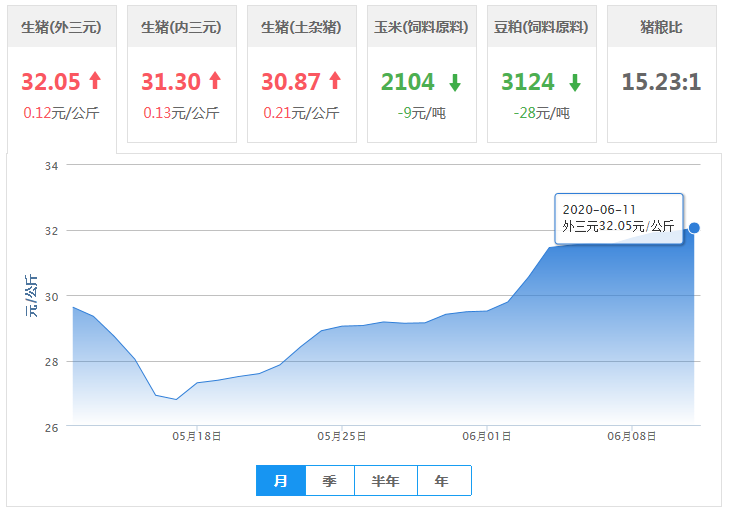730x516 pixels.
Task: Click the green down arrow beside 2104
Action: [454, 82]
